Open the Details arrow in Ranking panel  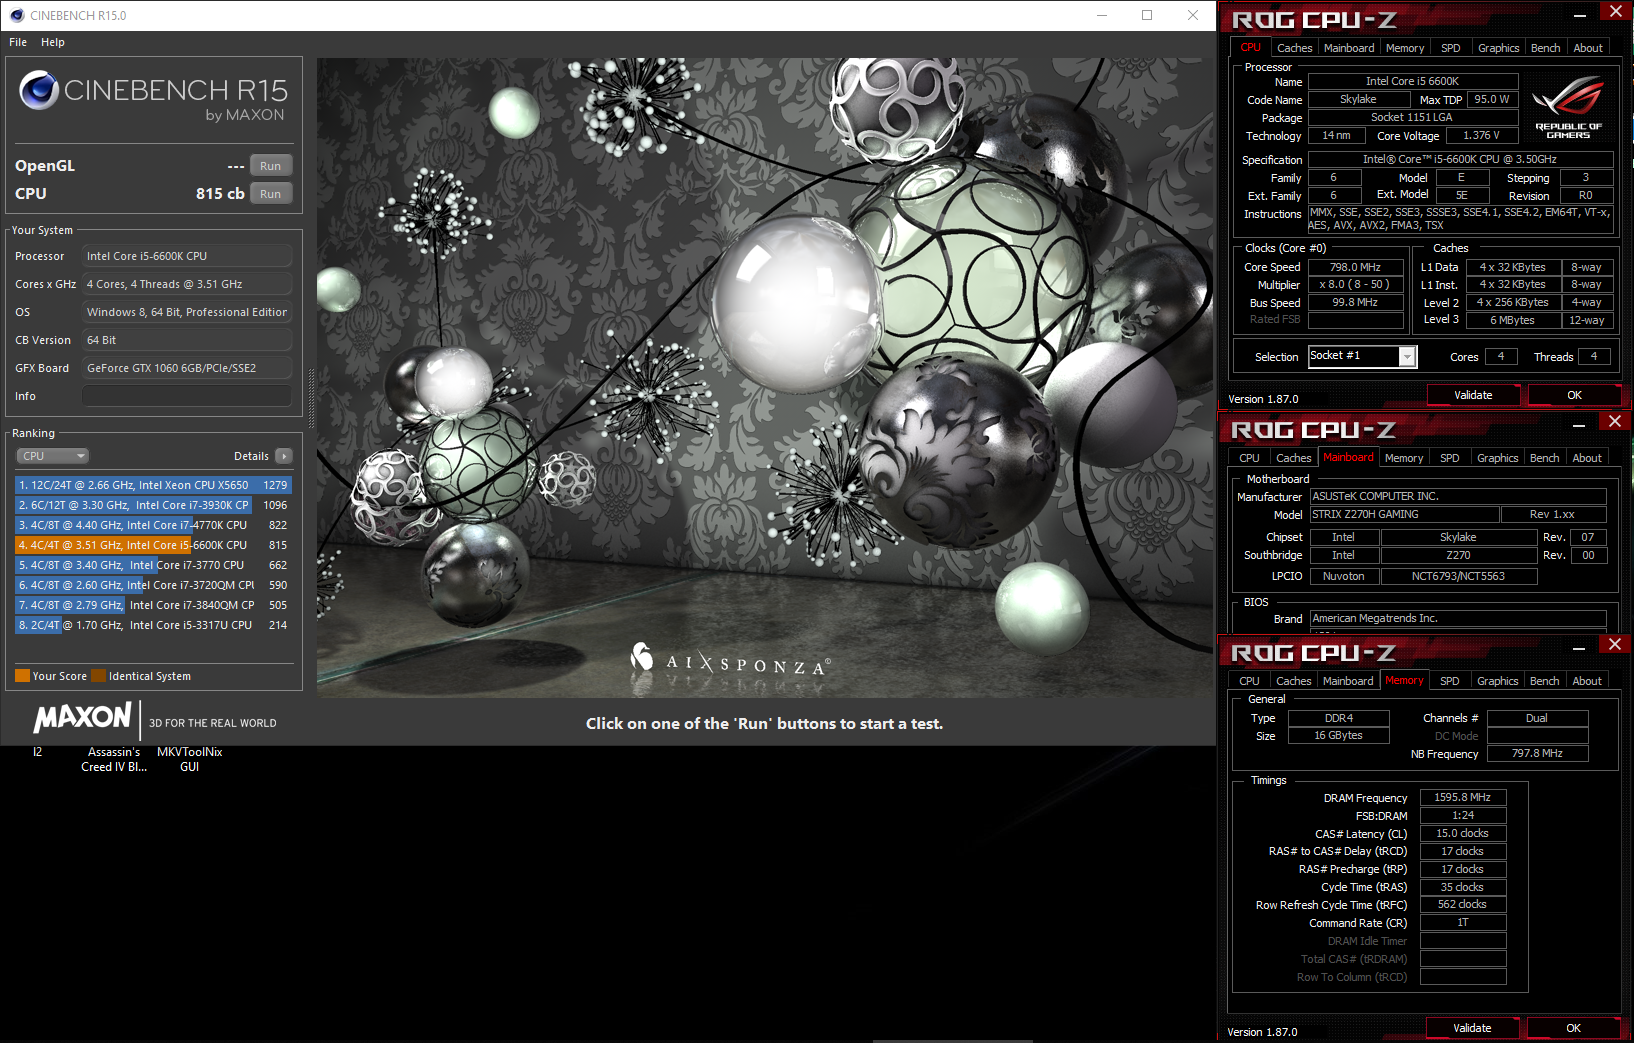[284, 456]
